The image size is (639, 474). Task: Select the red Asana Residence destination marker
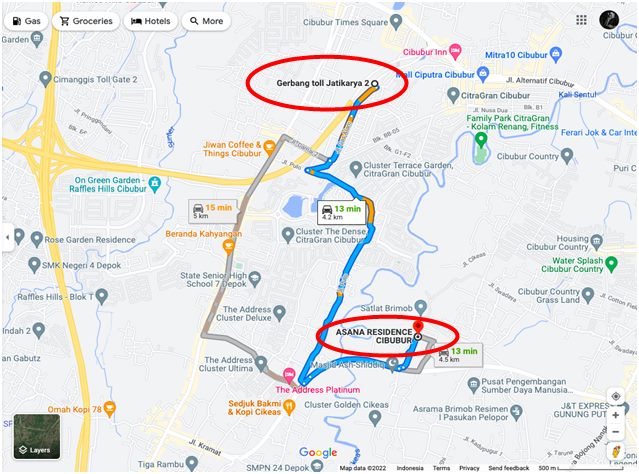pos(417,327)
